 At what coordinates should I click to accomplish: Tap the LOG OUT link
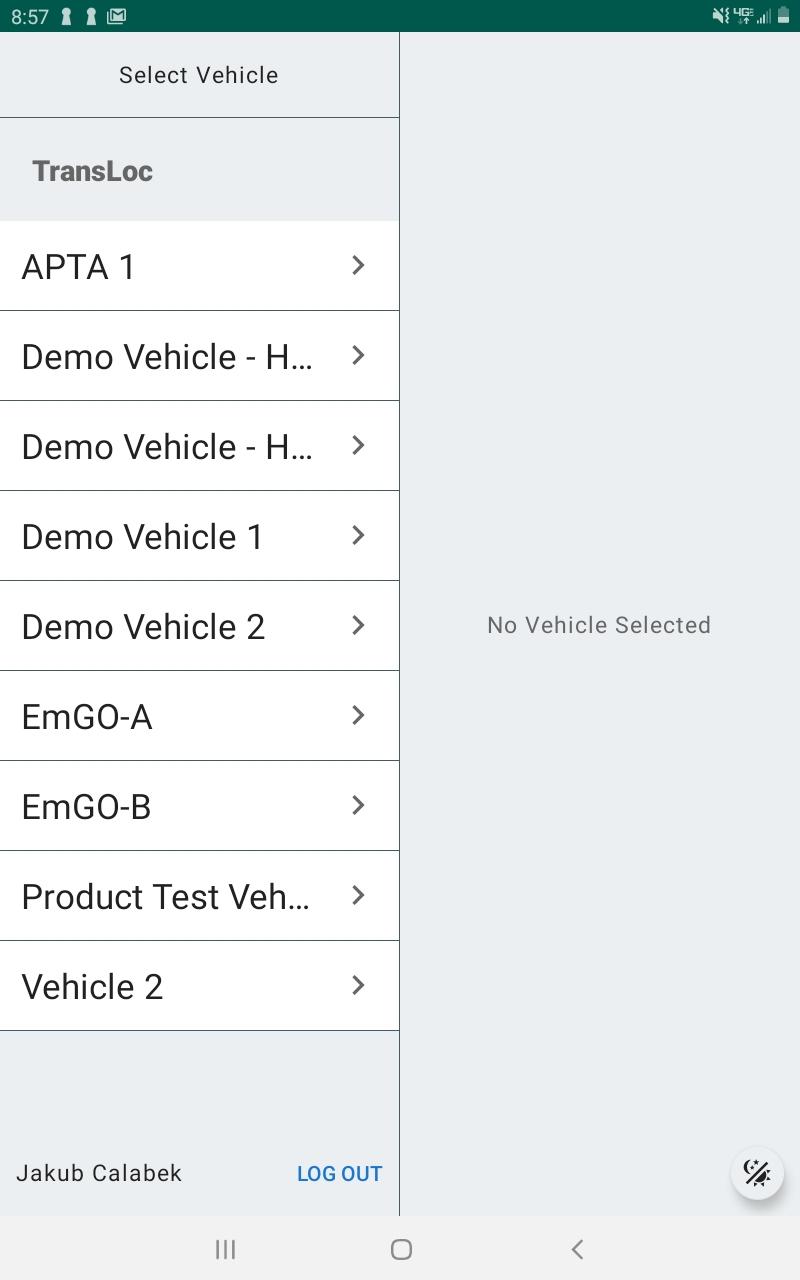(x=339, y=1174)
